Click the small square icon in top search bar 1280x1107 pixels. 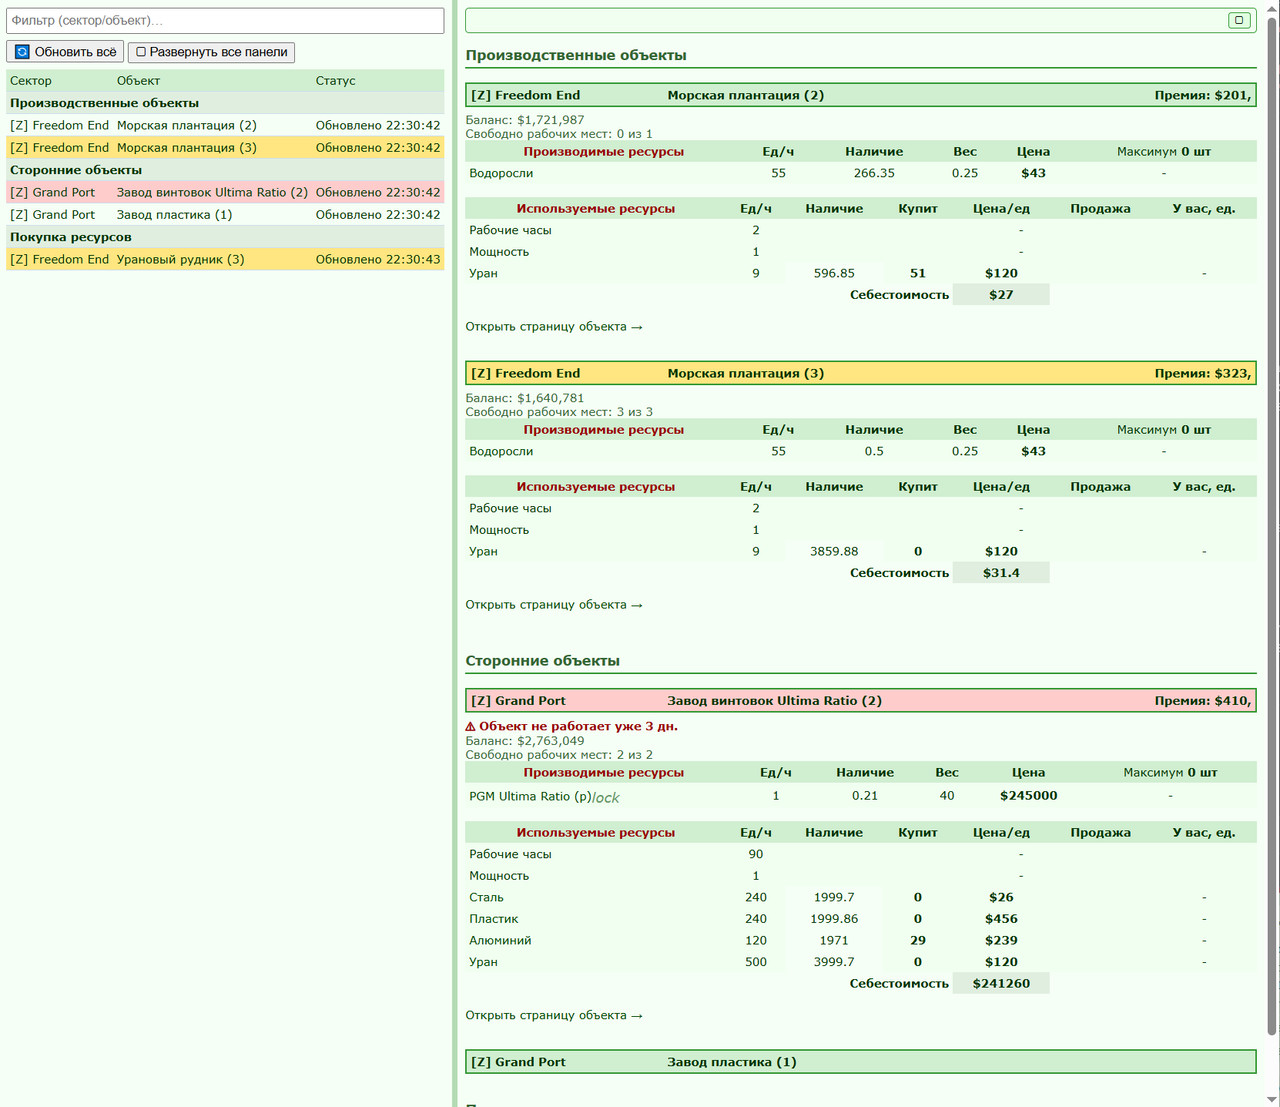(1239, 20)
